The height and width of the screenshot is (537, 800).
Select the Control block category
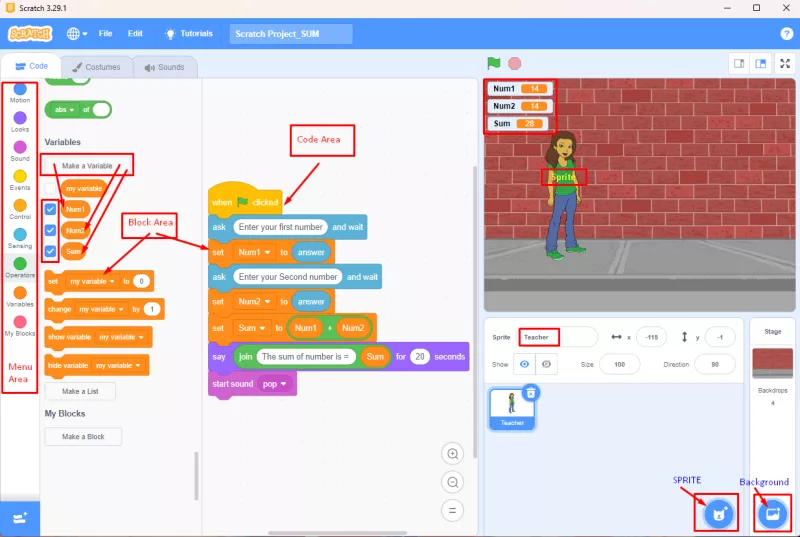(x=20, y=209)
